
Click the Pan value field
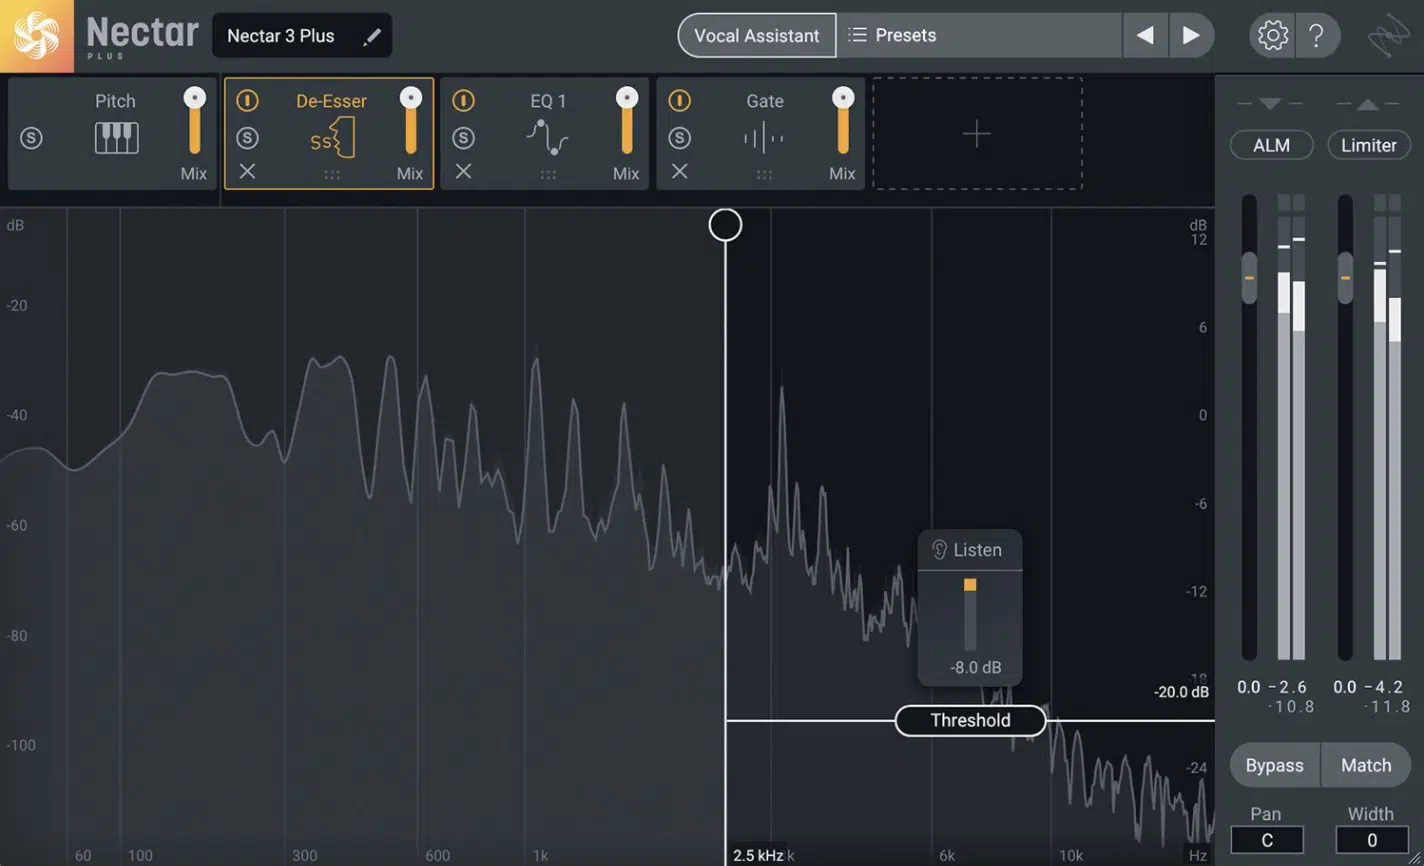(1266, 840)
